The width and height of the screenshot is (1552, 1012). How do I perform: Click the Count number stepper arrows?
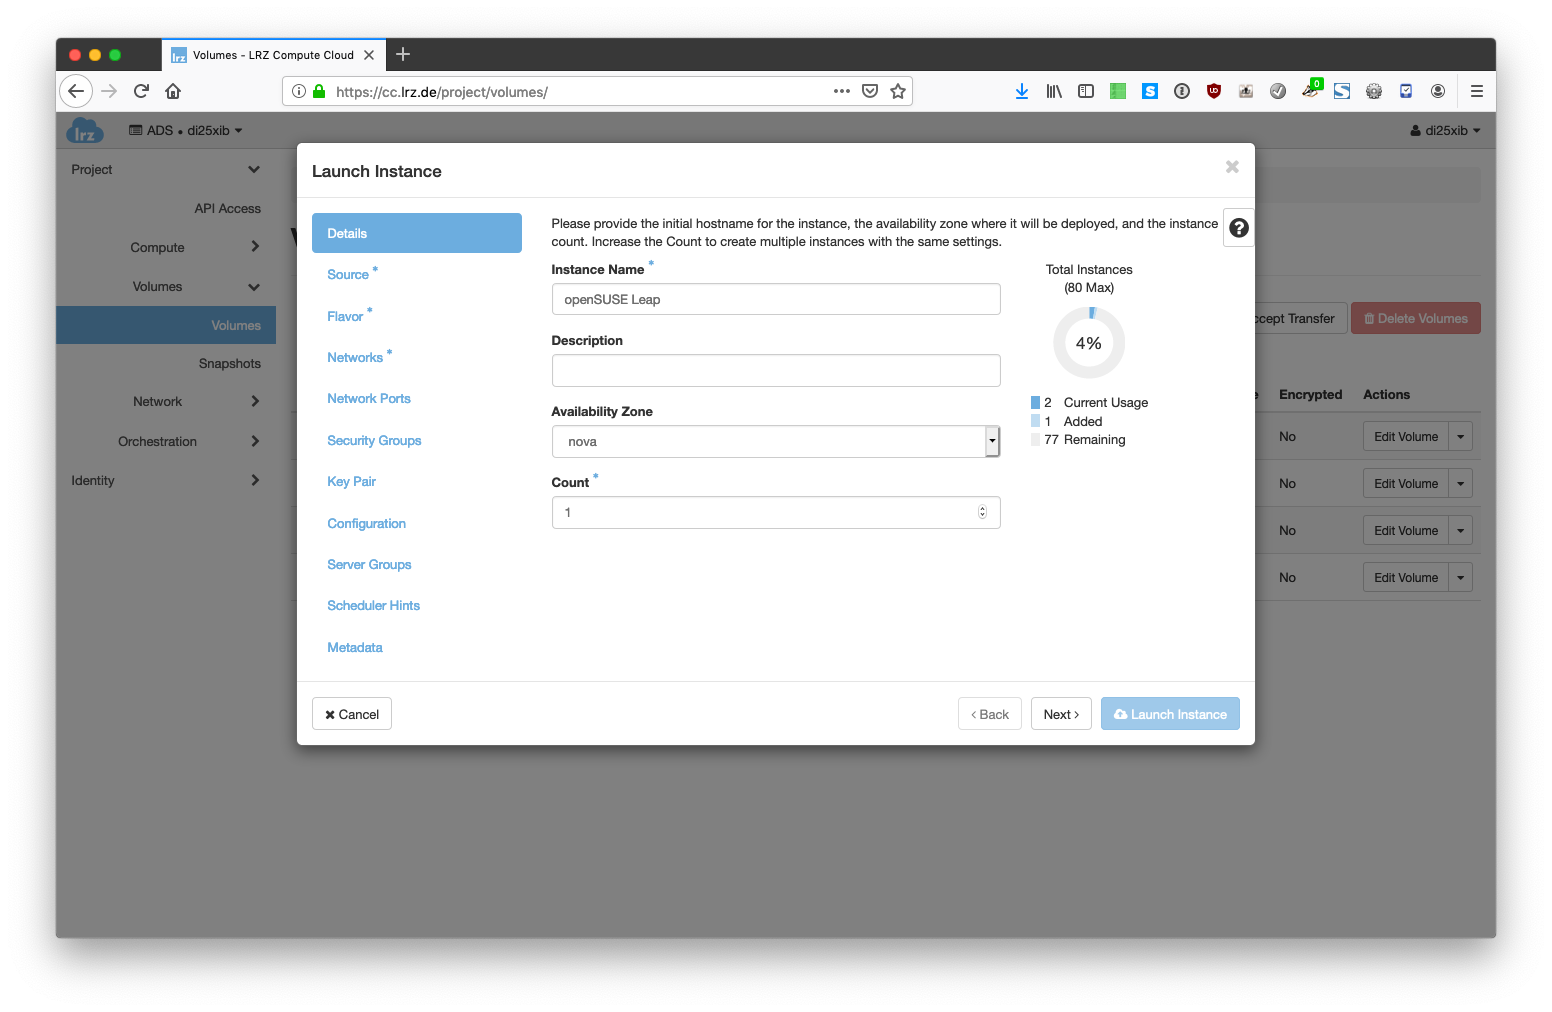click(x=982, y=512)
